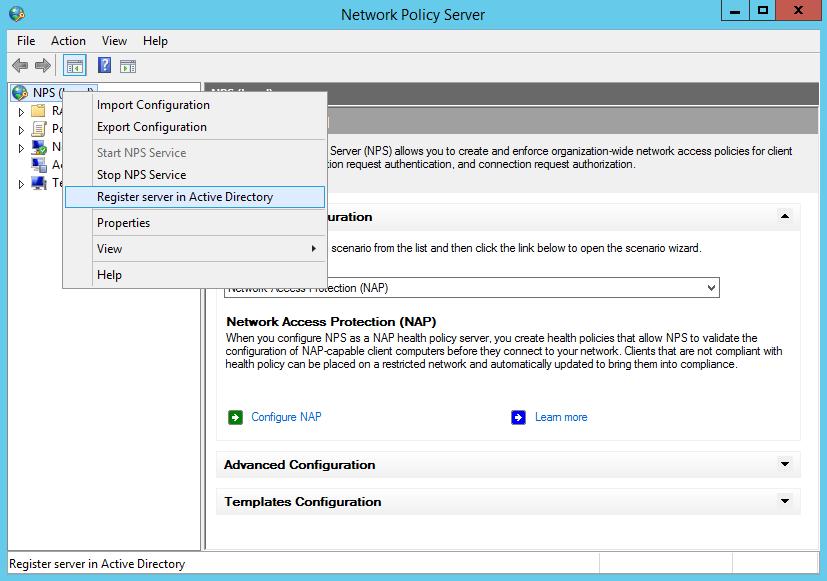This screenshot has height=581, width=827.
Task: Click Stop NPS Service menu entry
Action: point(141,175)
